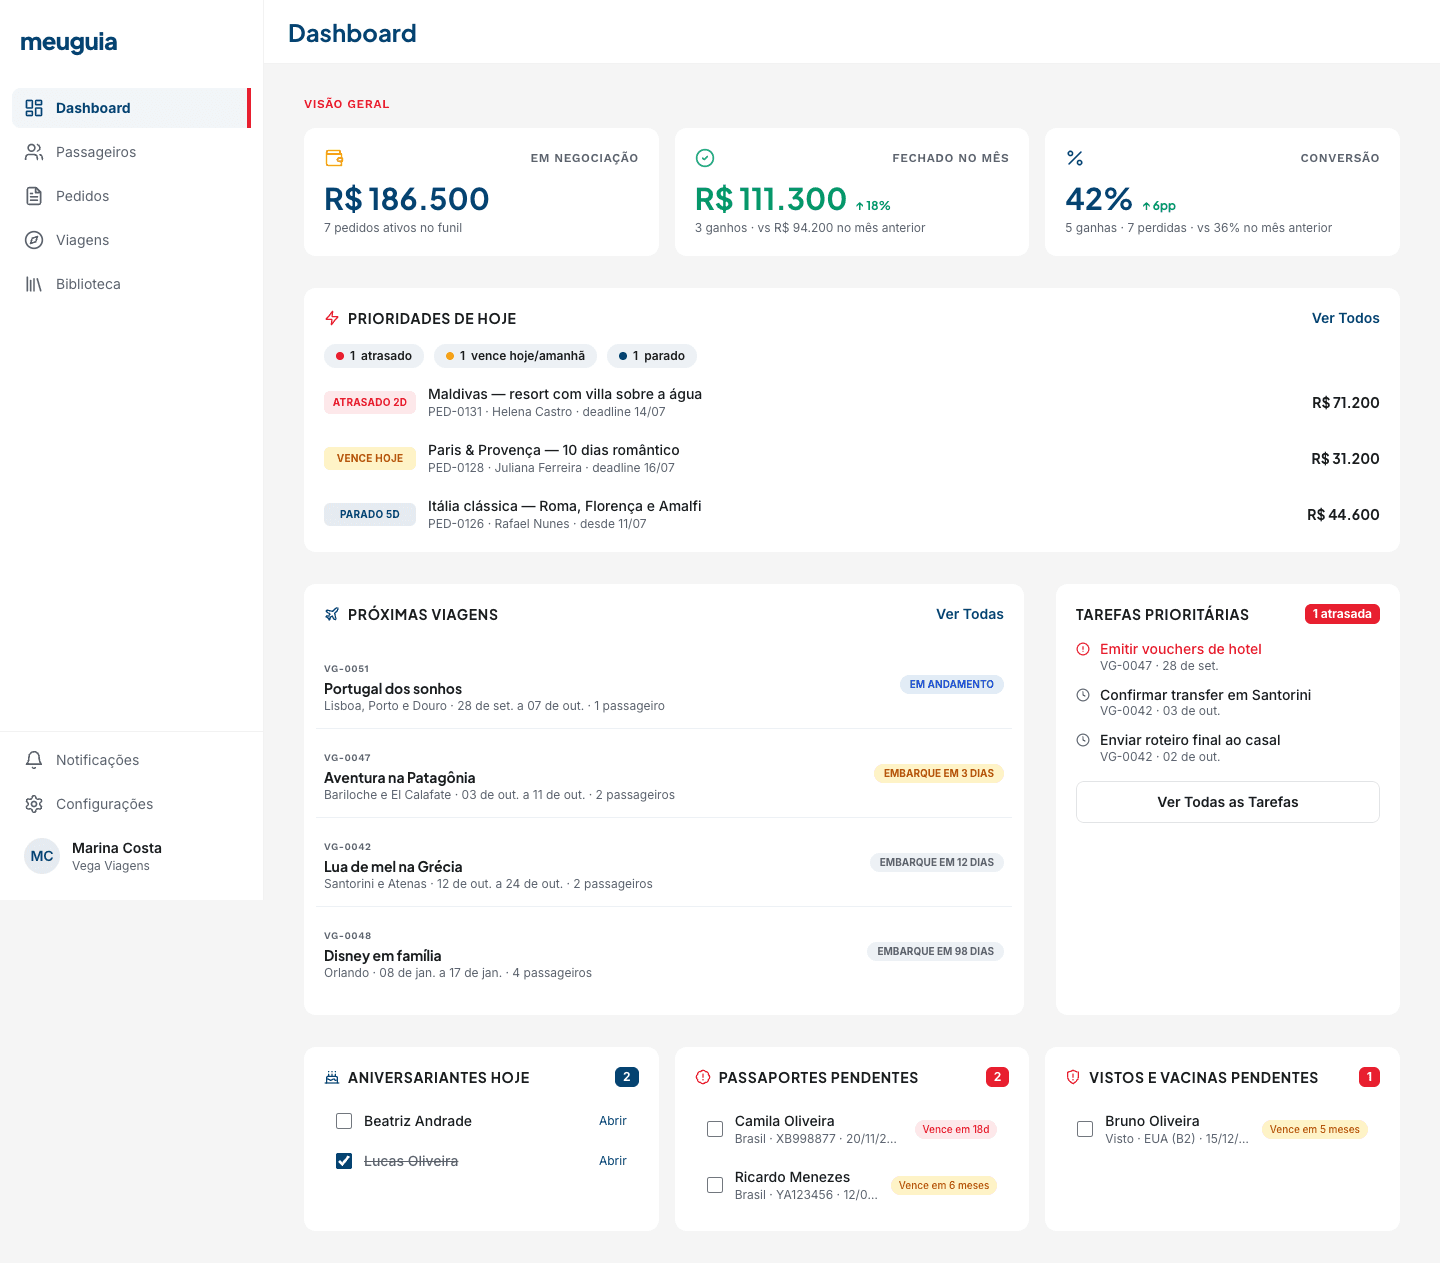This screenshot has width=1440, height=1263.
Task: Click the Pedidos document icon
Action: pyautogui.click(x=34, y=196)
